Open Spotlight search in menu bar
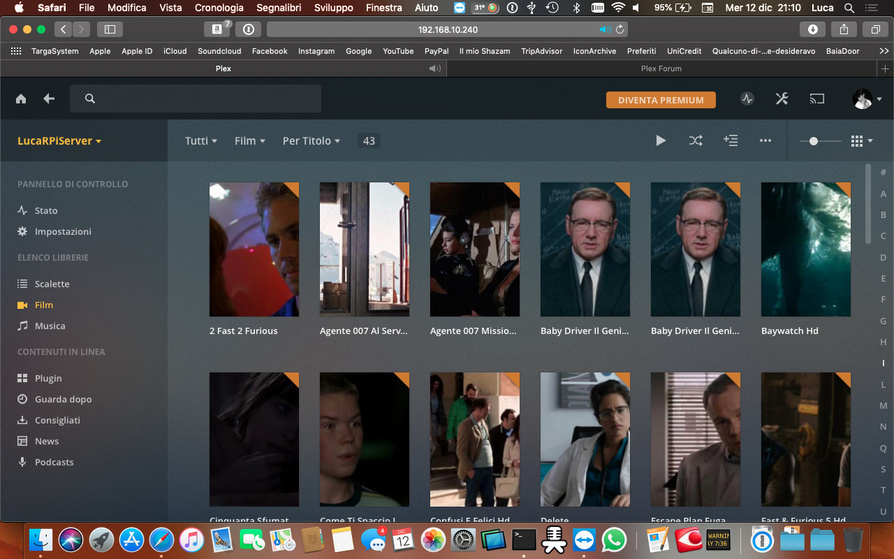 click(x=849, y=7)
